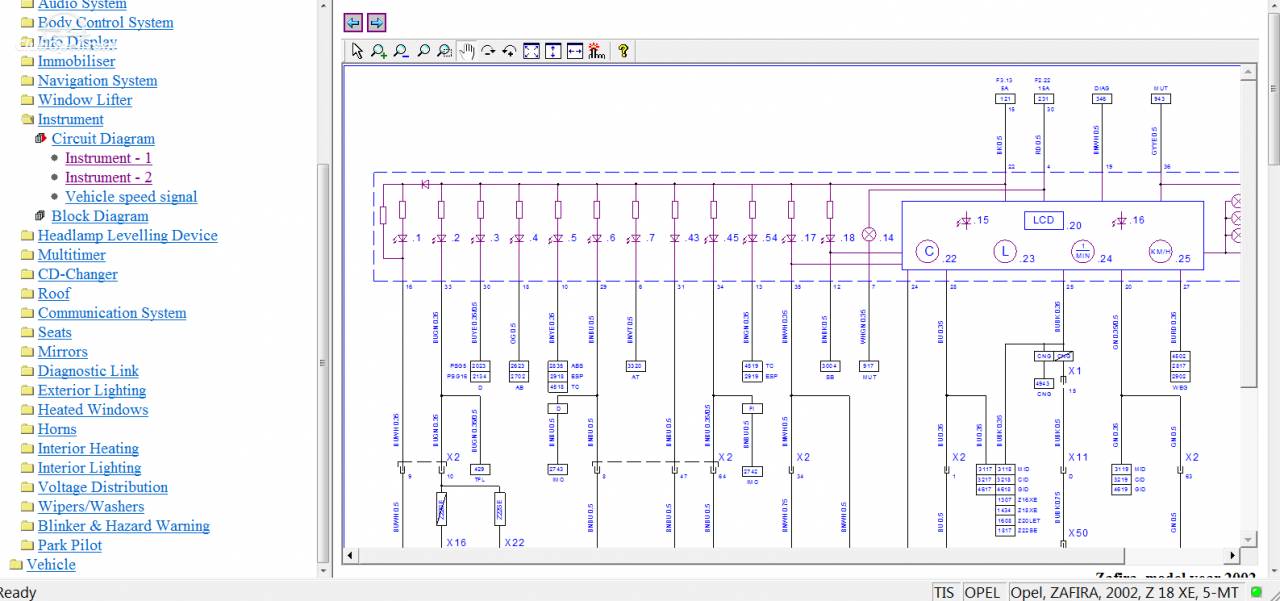
Task: Click the highlight circuit hand icon
Action: point(597,51)
